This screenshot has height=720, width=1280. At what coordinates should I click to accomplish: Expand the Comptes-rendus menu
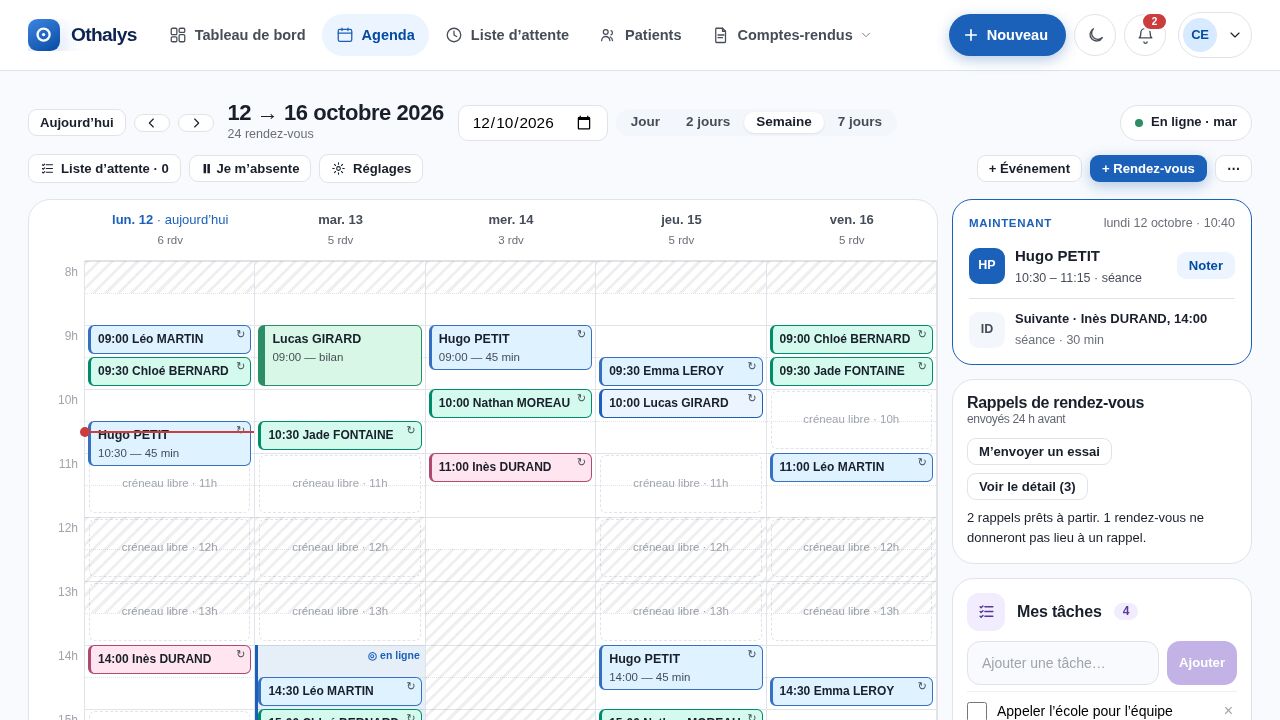coord(792,35)
